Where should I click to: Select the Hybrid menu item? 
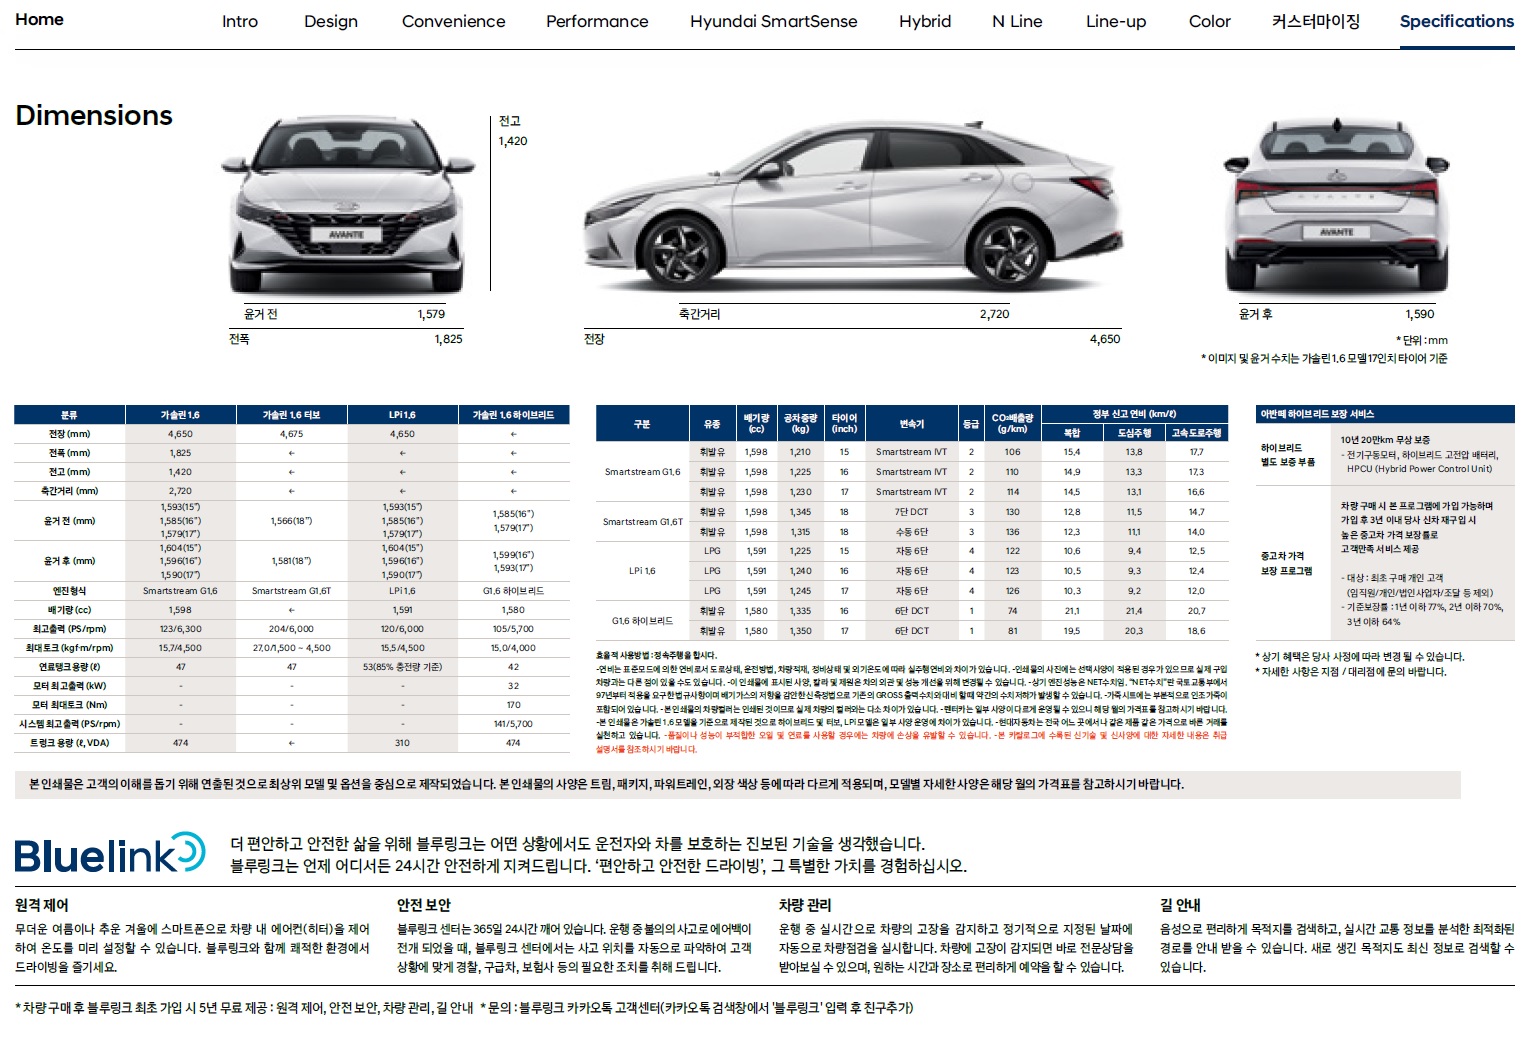tap(925, 21)
